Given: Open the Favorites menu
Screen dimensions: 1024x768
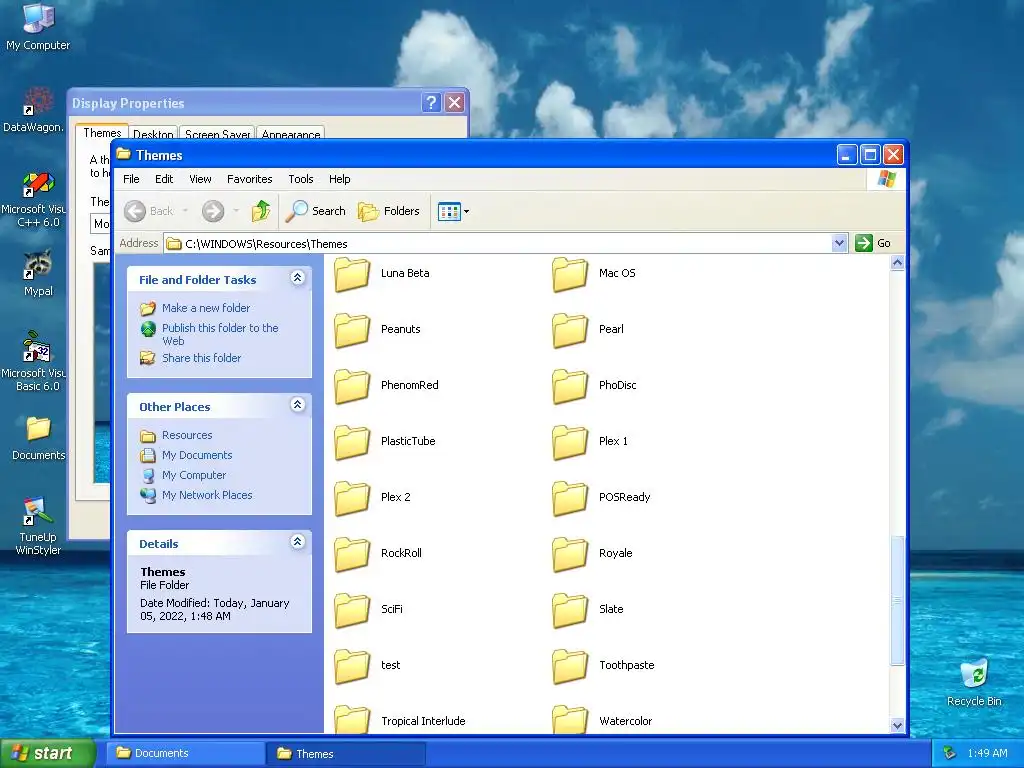Looking at the screenshot, I should point(249,179).
